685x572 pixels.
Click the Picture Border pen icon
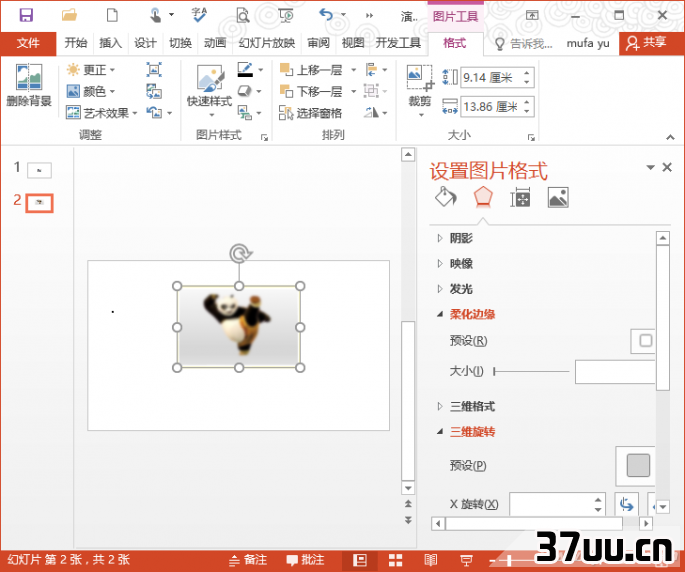point(245,69)
